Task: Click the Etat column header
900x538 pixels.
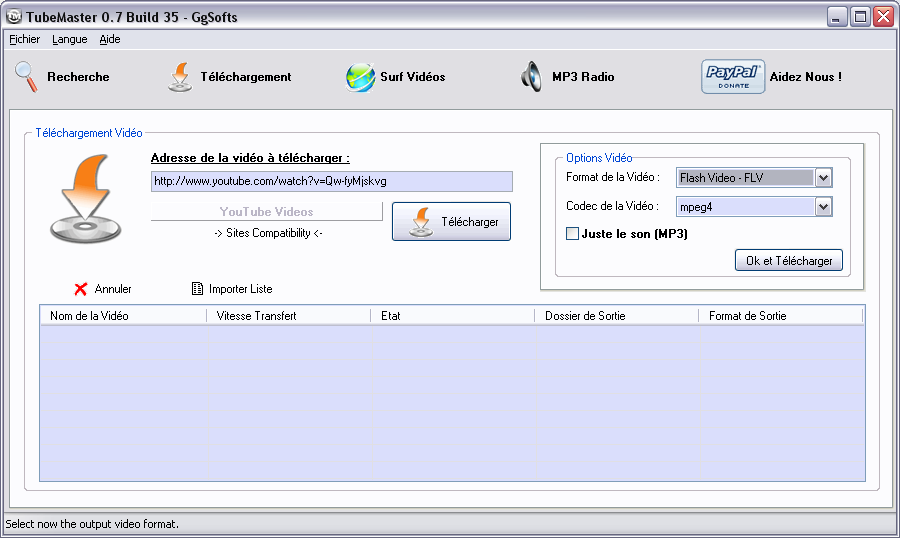Action: click(453, 316)
